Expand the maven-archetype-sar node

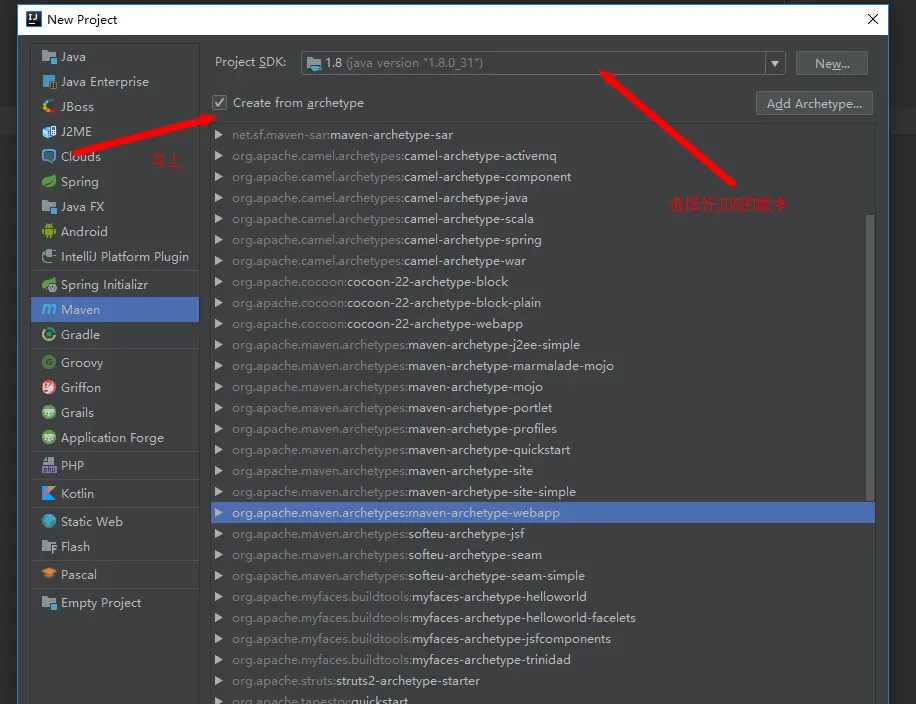pos(218,135)
